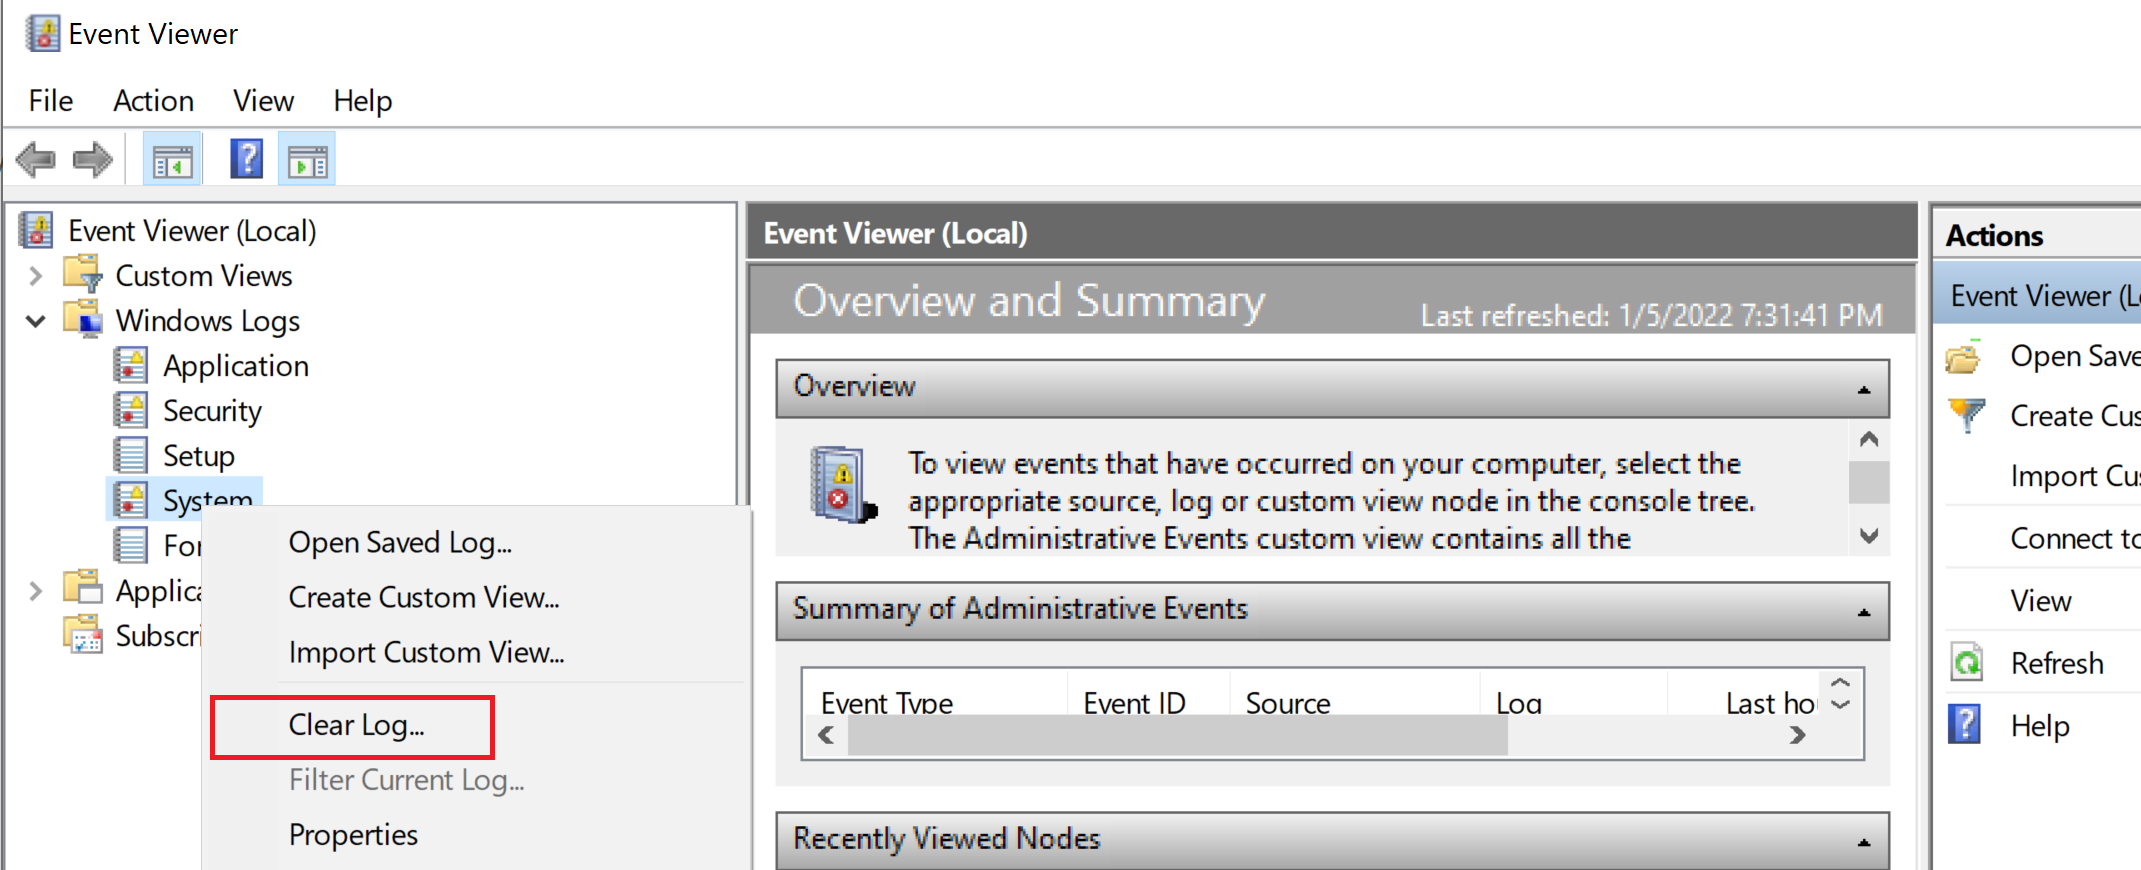The width and height of the screenshot is (2141, 870).
Task: Click the right arrow of the summary scrollbar
Action: [1797, 735]
